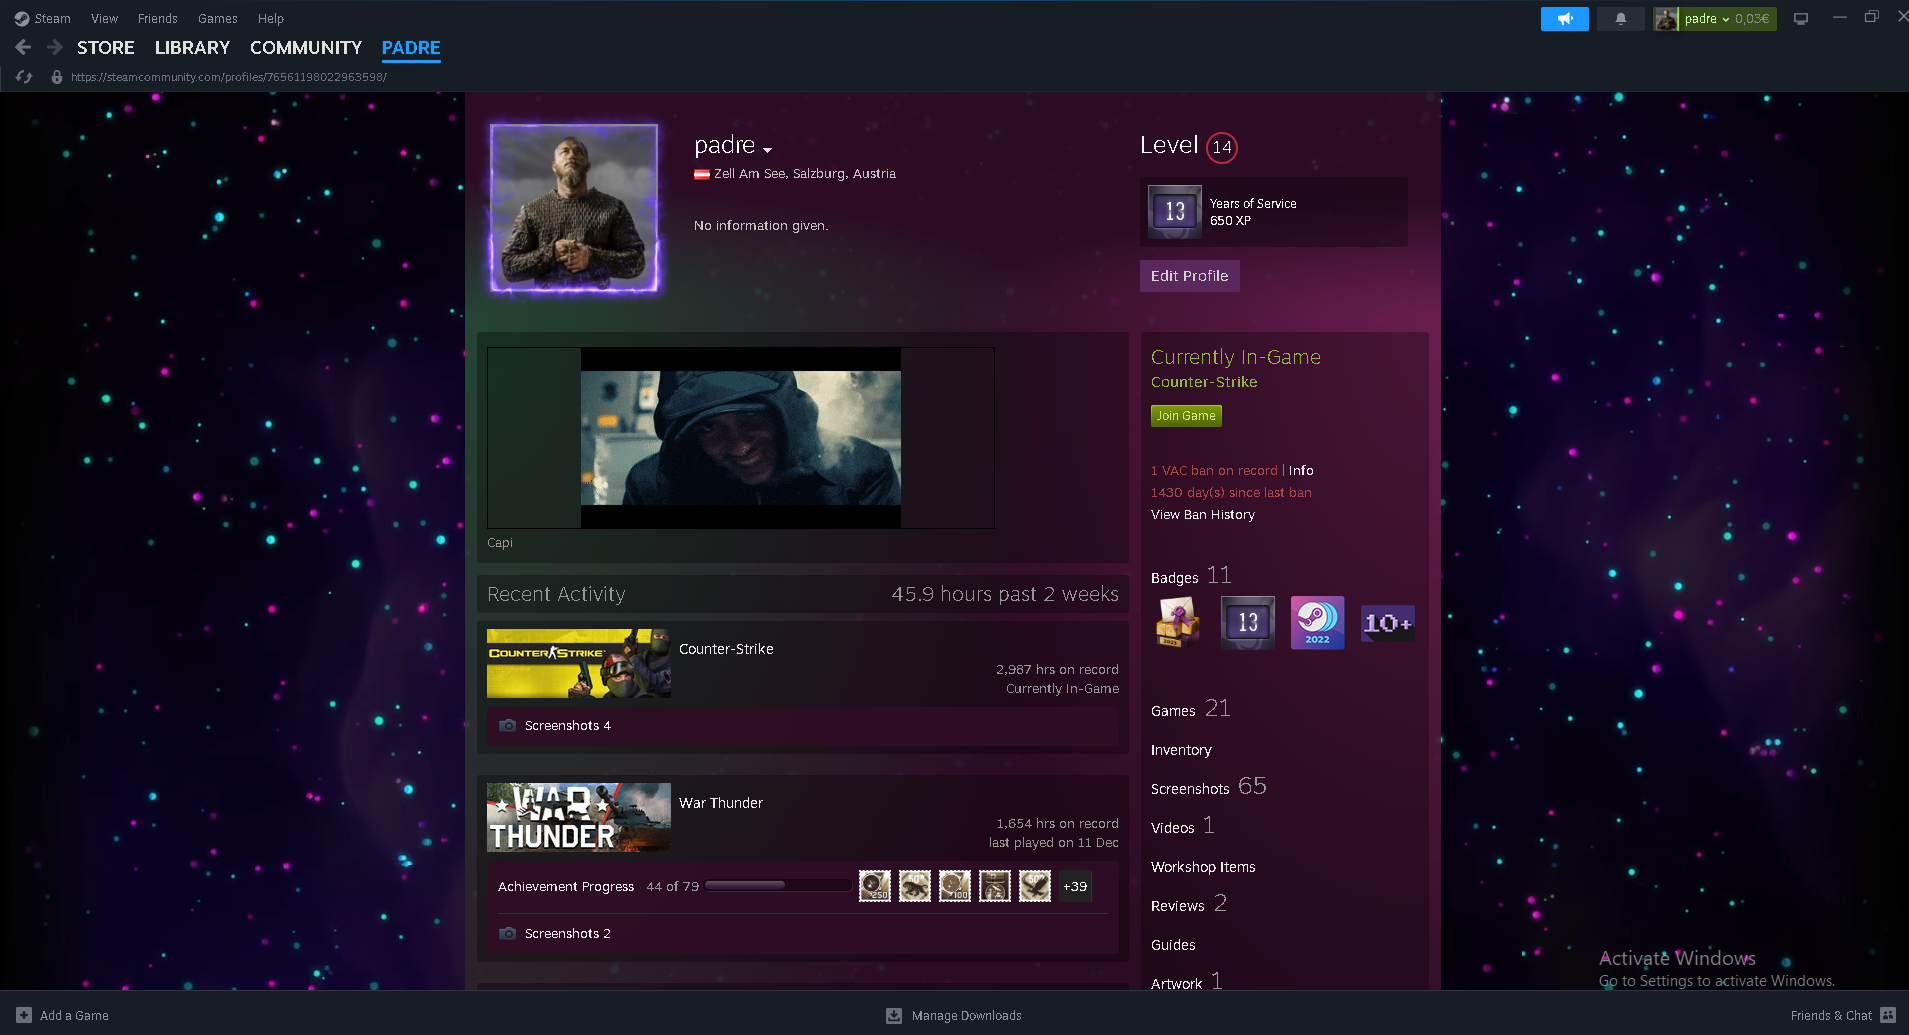
Task: Click the announcements megaphone icon
Action: (1564, 19)
